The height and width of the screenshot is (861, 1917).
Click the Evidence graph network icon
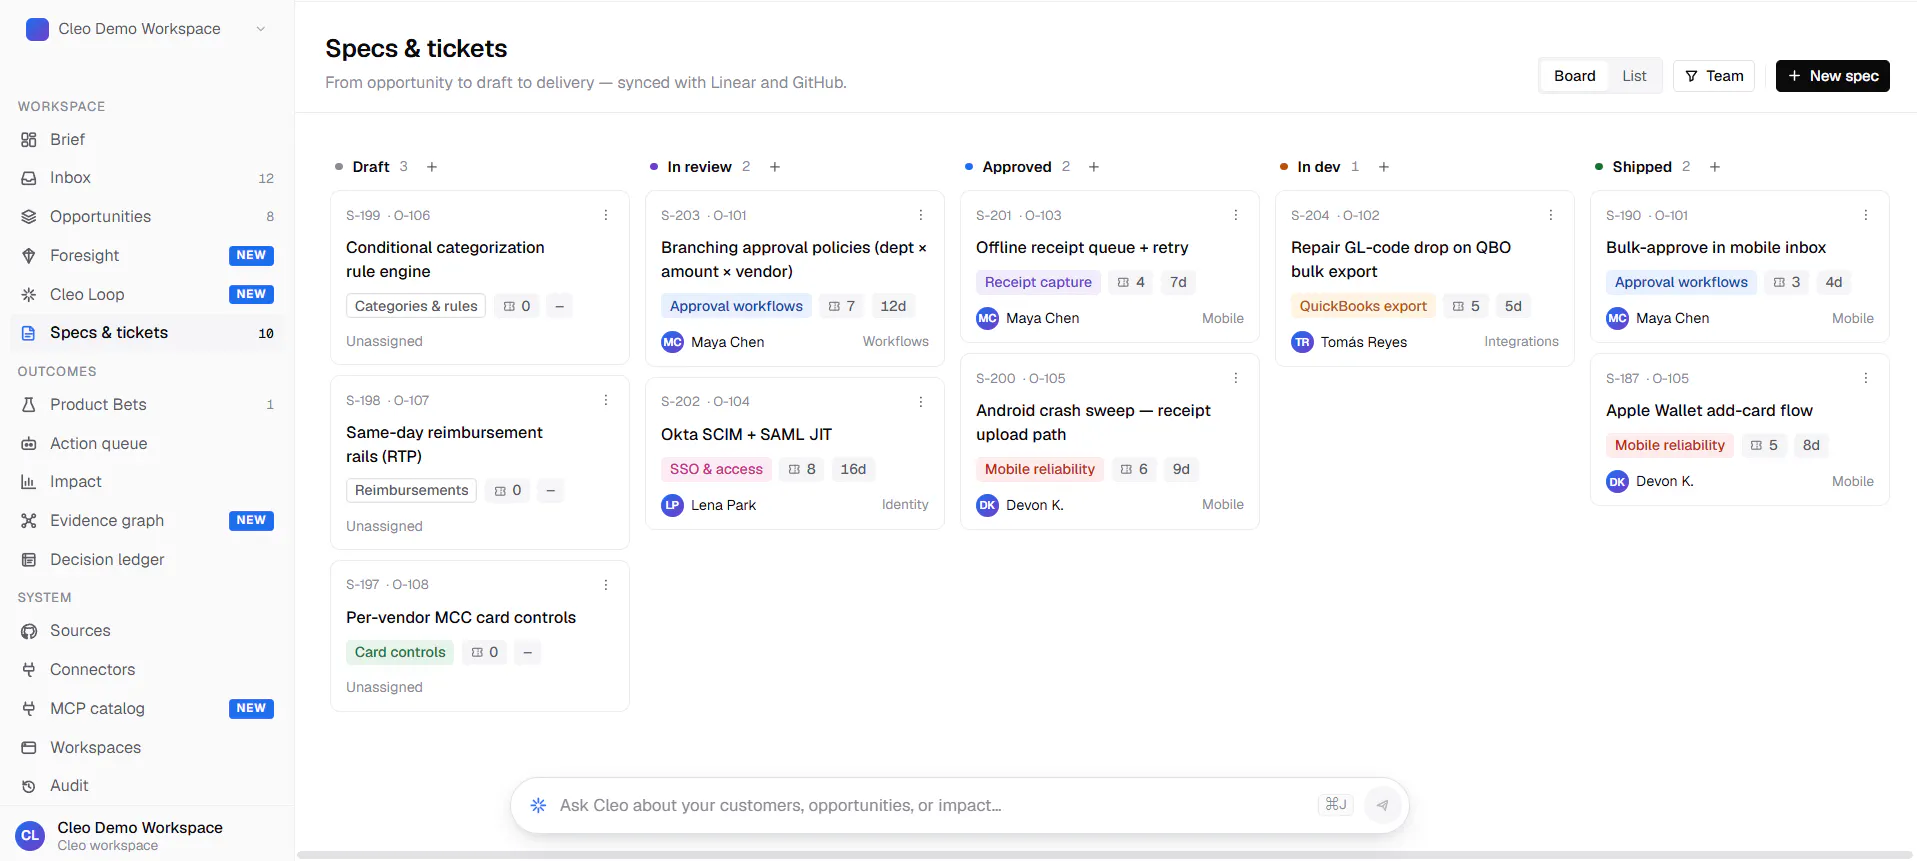pos(29,521)
